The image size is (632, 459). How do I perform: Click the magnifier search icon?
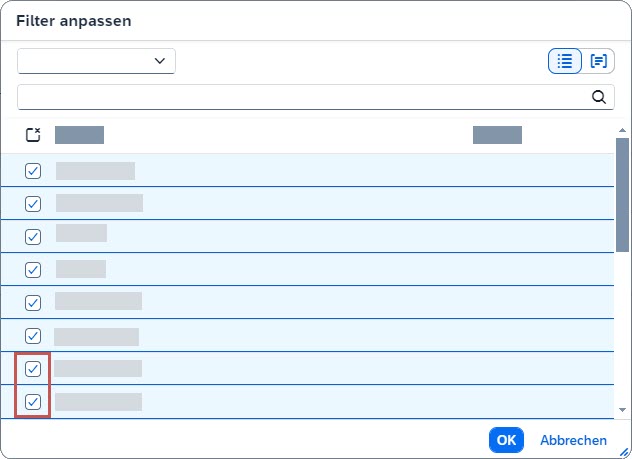599,97
